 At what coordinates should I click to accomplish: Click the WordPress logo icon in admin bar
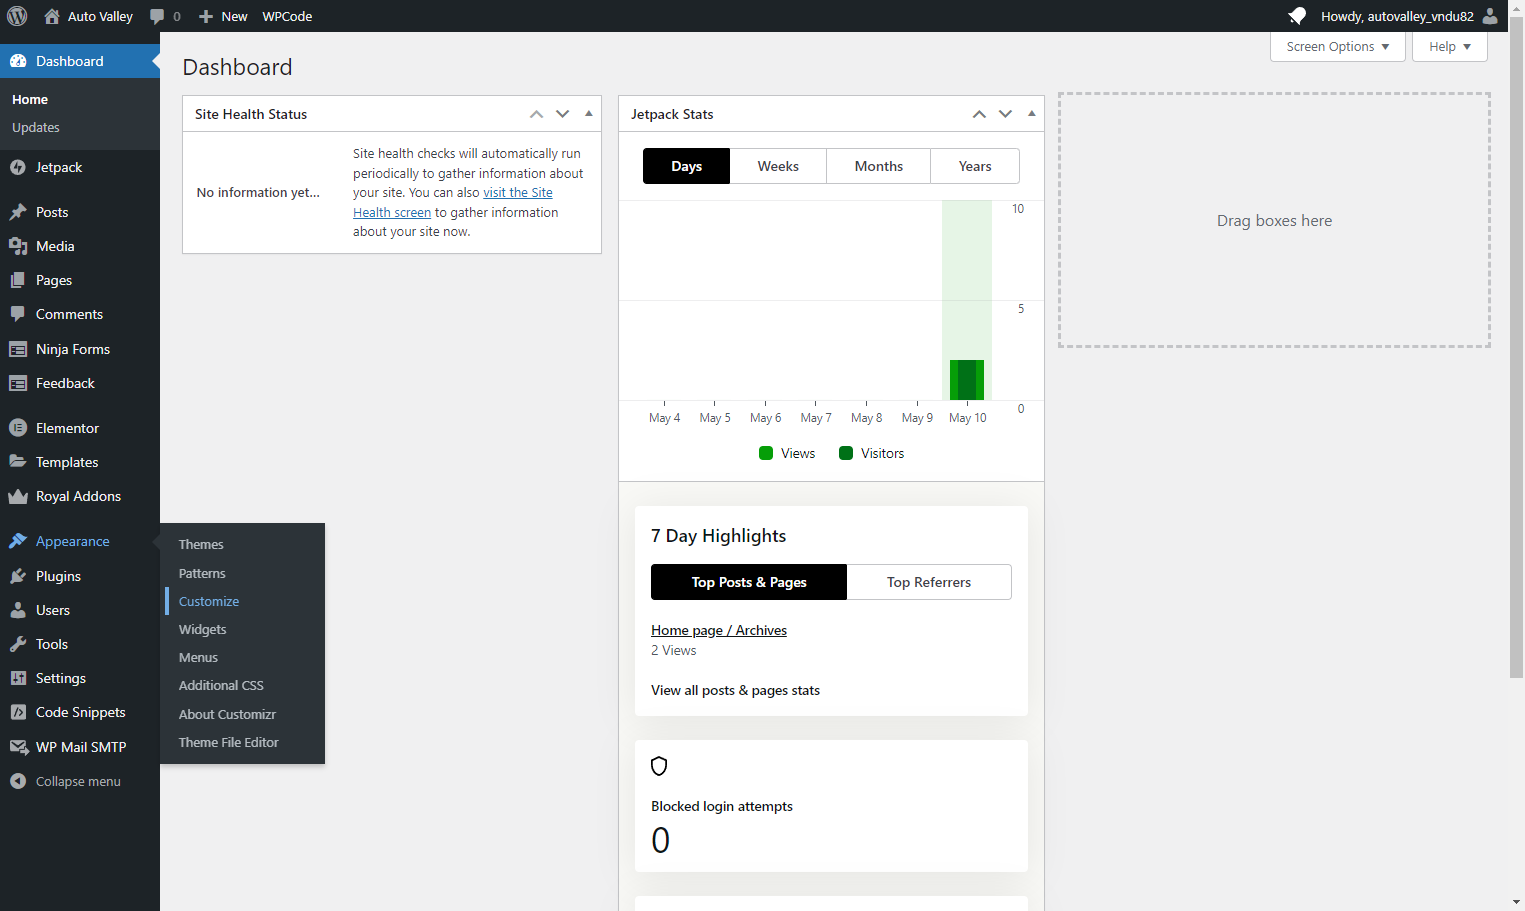click(x=17, y=16)
